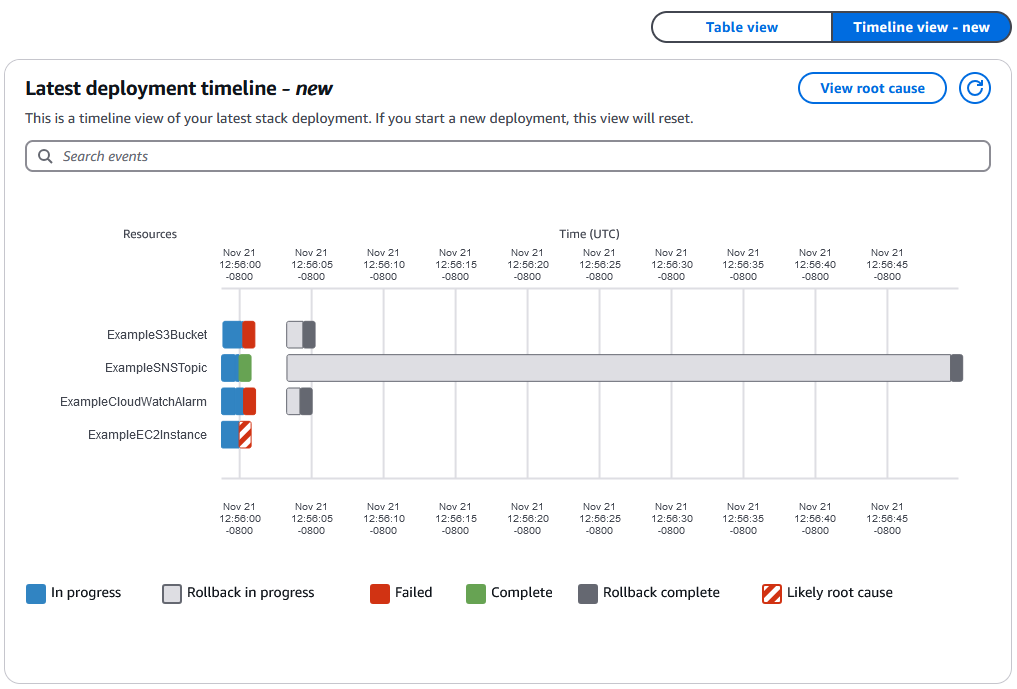Switch to Table view
Screen dimensions: 1017x689
click(x=741, y=27)
